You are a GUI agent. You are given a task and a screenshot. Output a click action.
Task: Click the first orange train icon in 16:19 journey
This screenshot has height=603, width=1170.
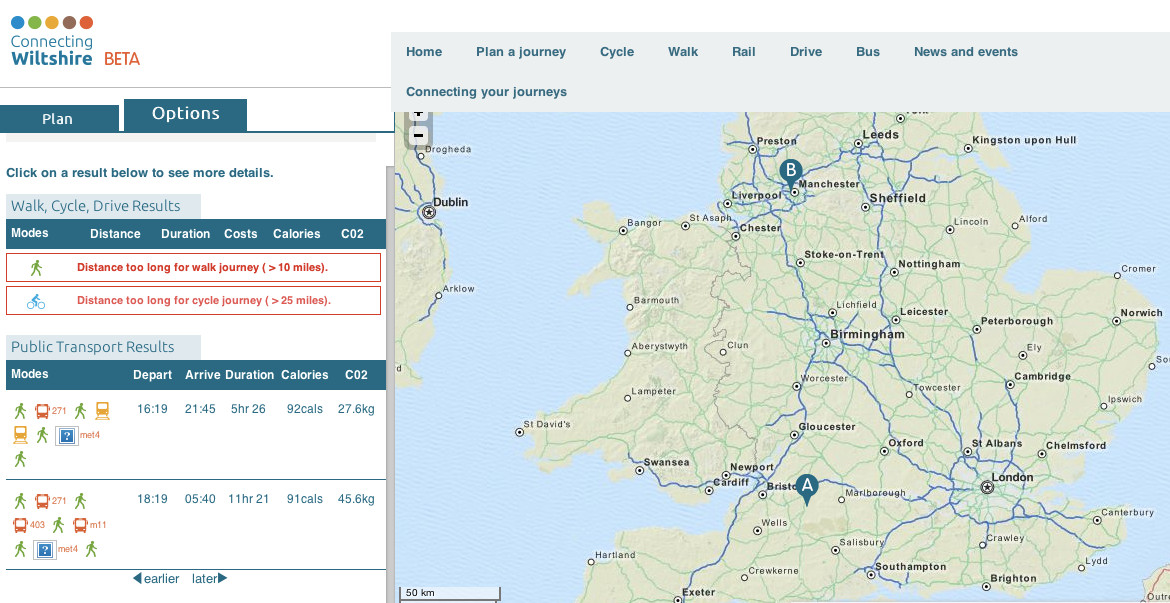point(102,410)
